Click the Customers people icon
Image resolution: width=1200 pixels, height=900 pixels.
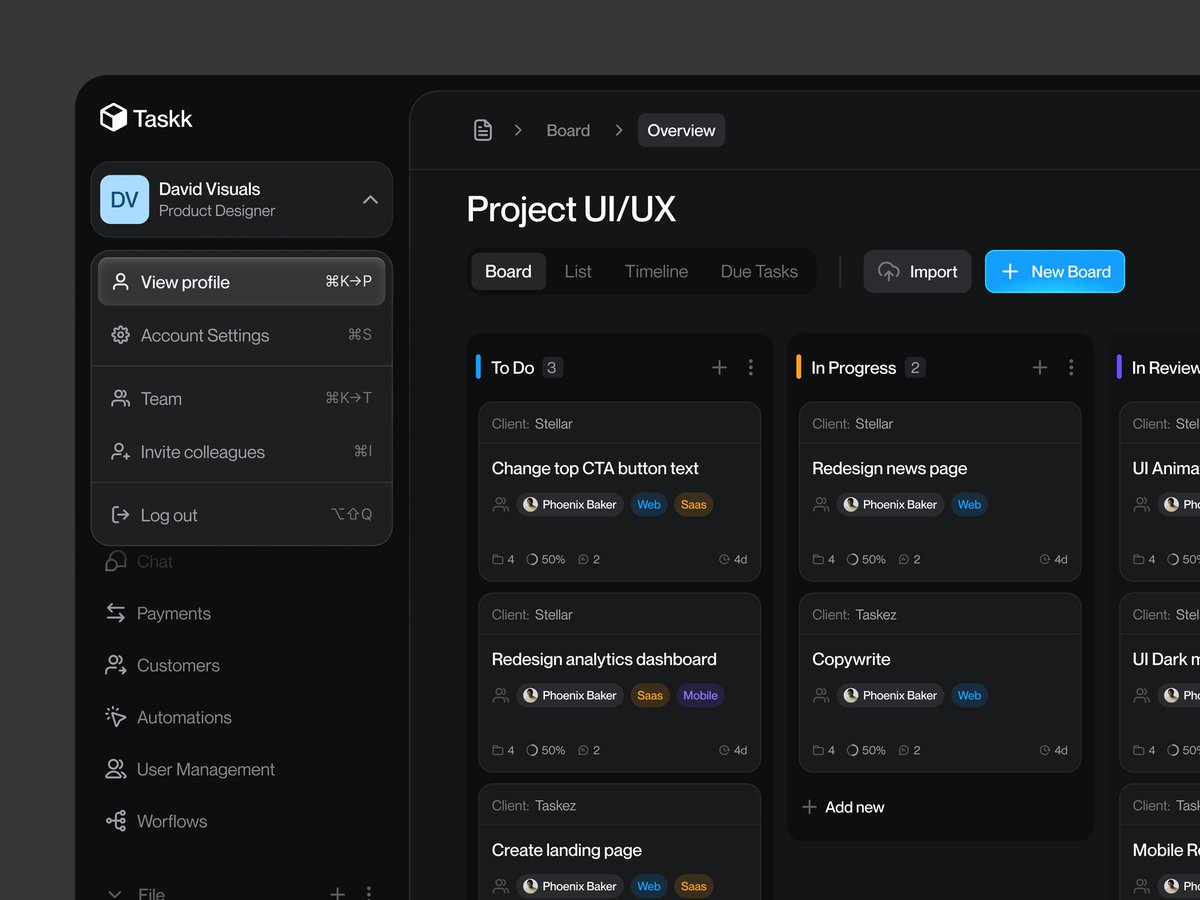pyautogui.click(x=116, y=665)
